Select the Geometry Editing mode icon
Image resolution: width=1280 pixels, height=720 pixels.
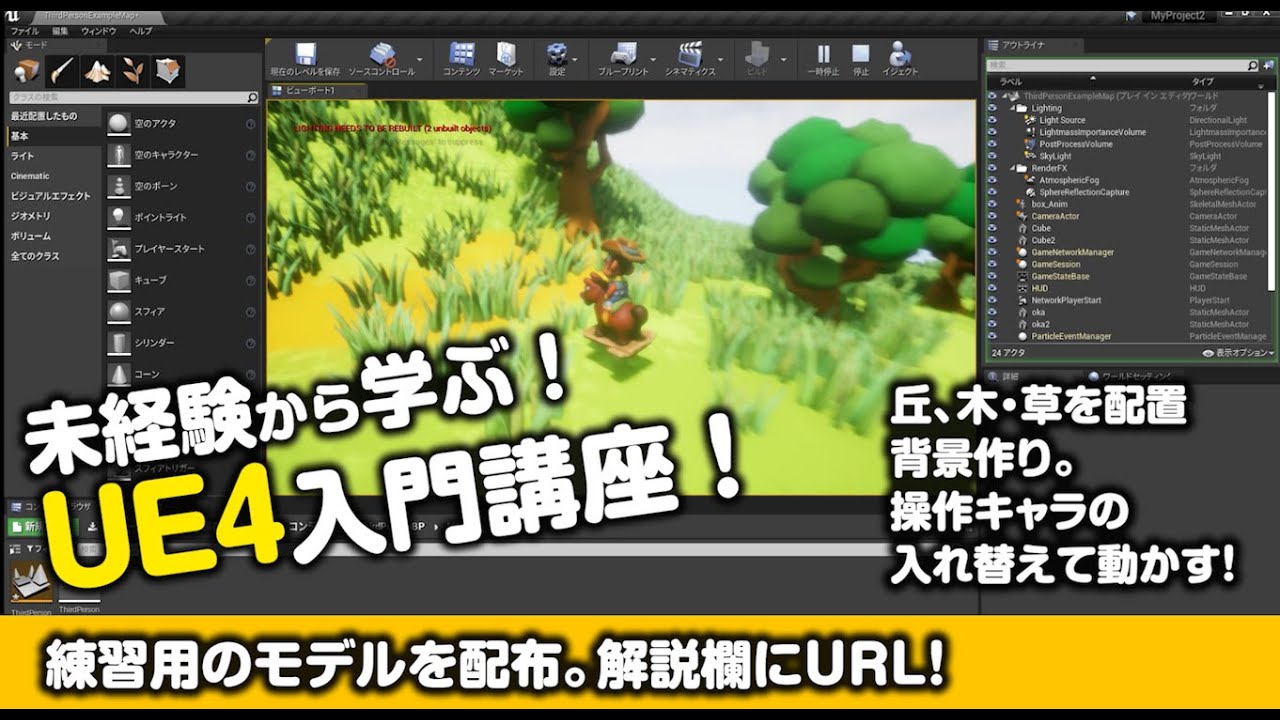[x=168, y=71]
